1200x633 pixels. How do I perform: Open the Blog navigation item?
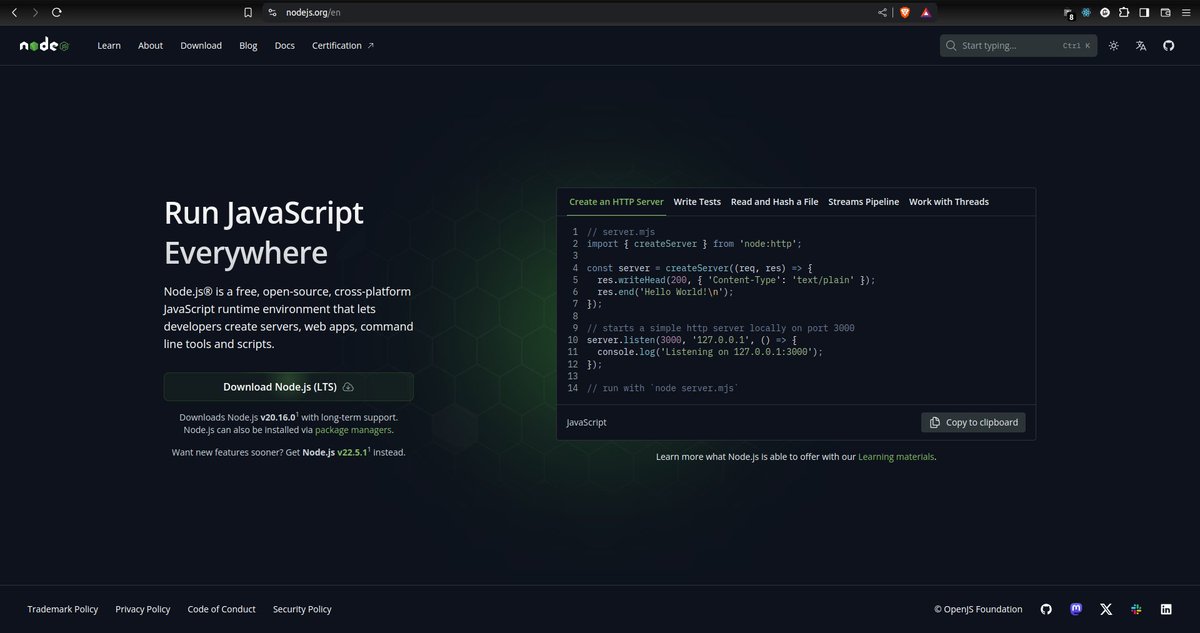point(248,46)
